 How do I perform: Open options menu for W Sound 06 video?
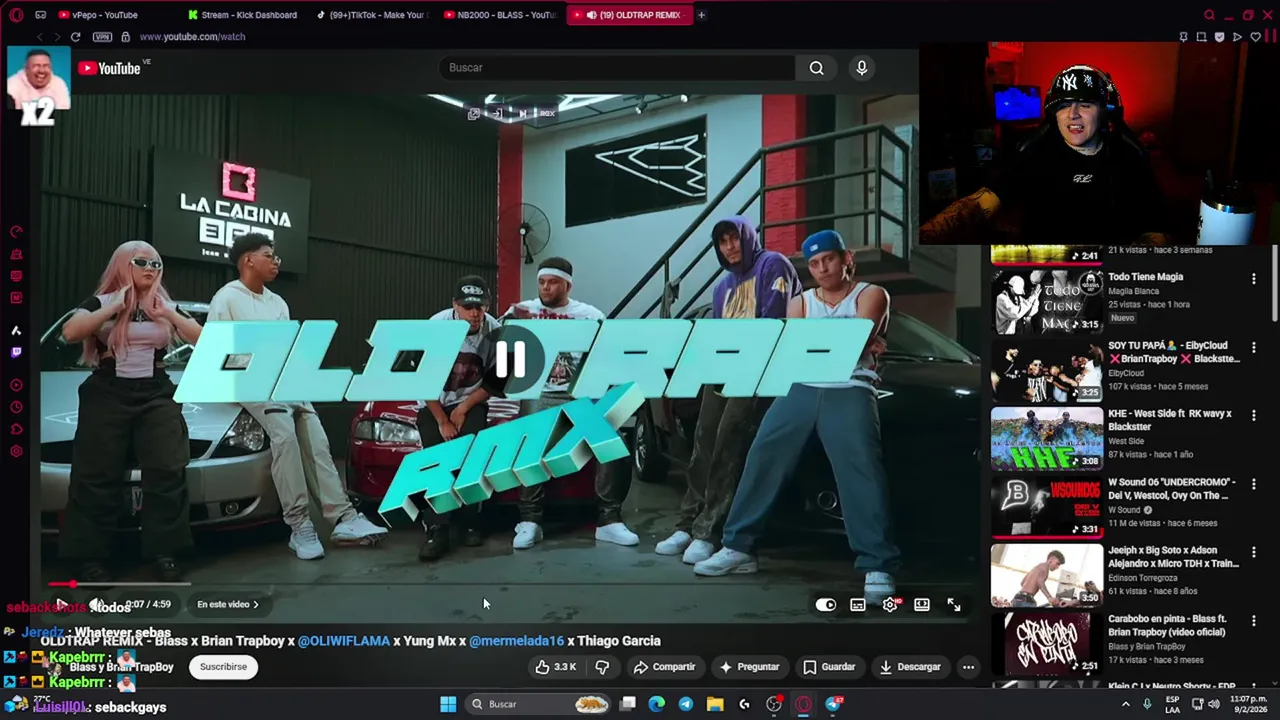[x=1253, y=485]
